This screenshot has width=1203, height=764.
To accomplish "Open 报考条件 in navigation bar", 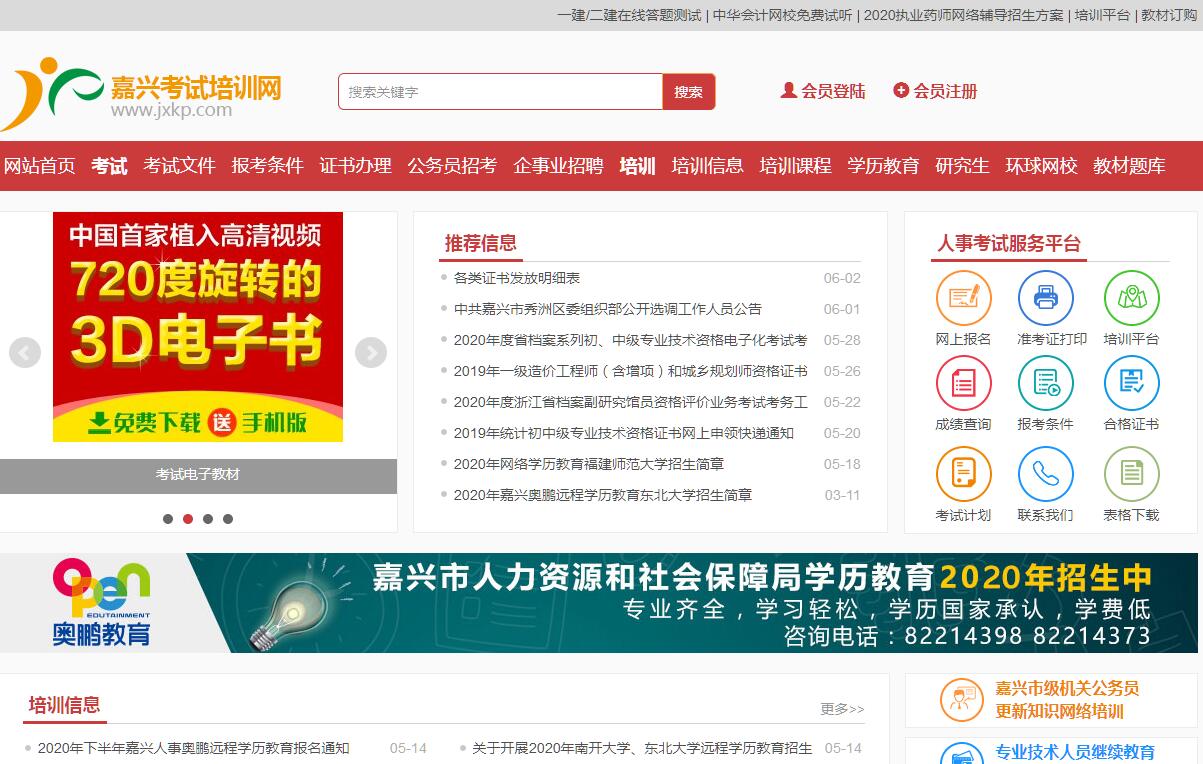I will (x=267, y=166).
